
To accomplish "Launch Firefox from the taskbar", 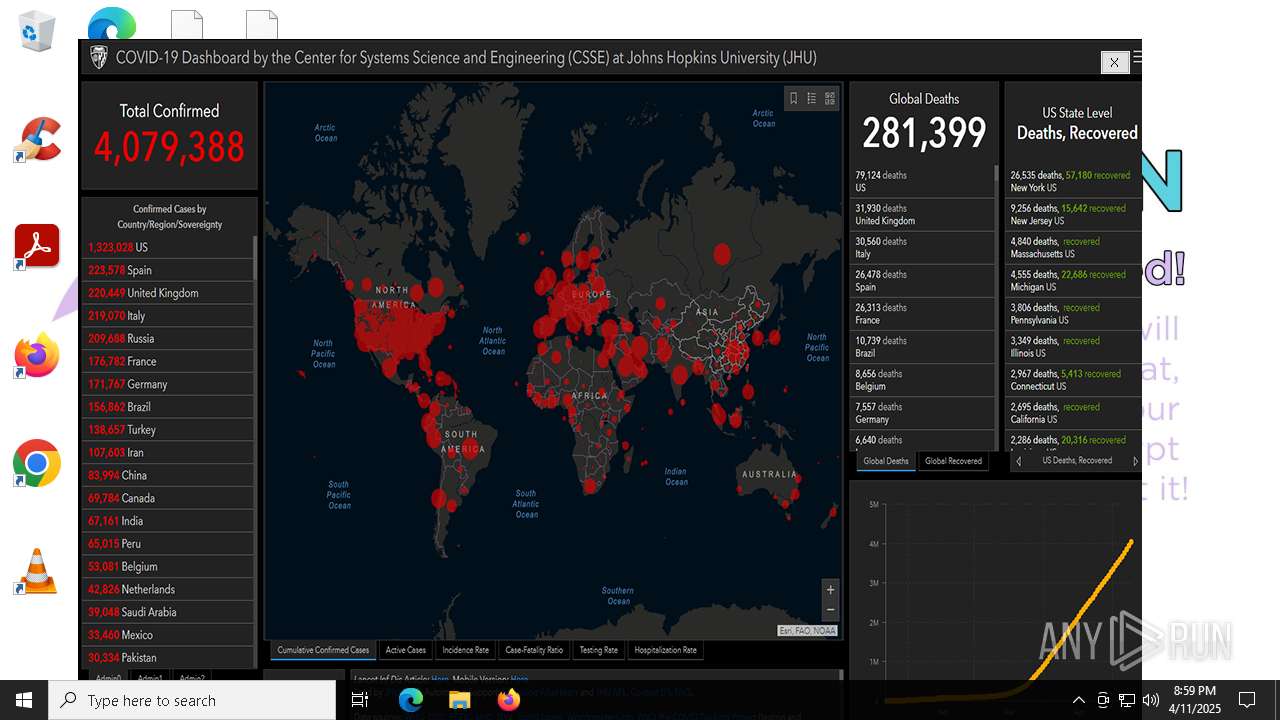I will pyautogui.click(x=509, y=700).
